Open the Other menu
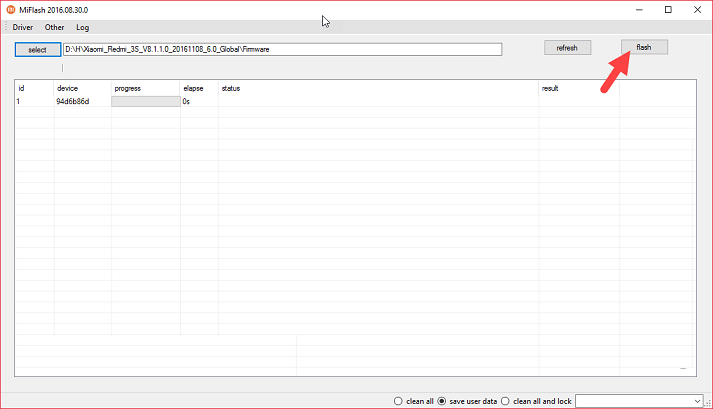Screen dimensions: 713x409 [x=54, y=27]
